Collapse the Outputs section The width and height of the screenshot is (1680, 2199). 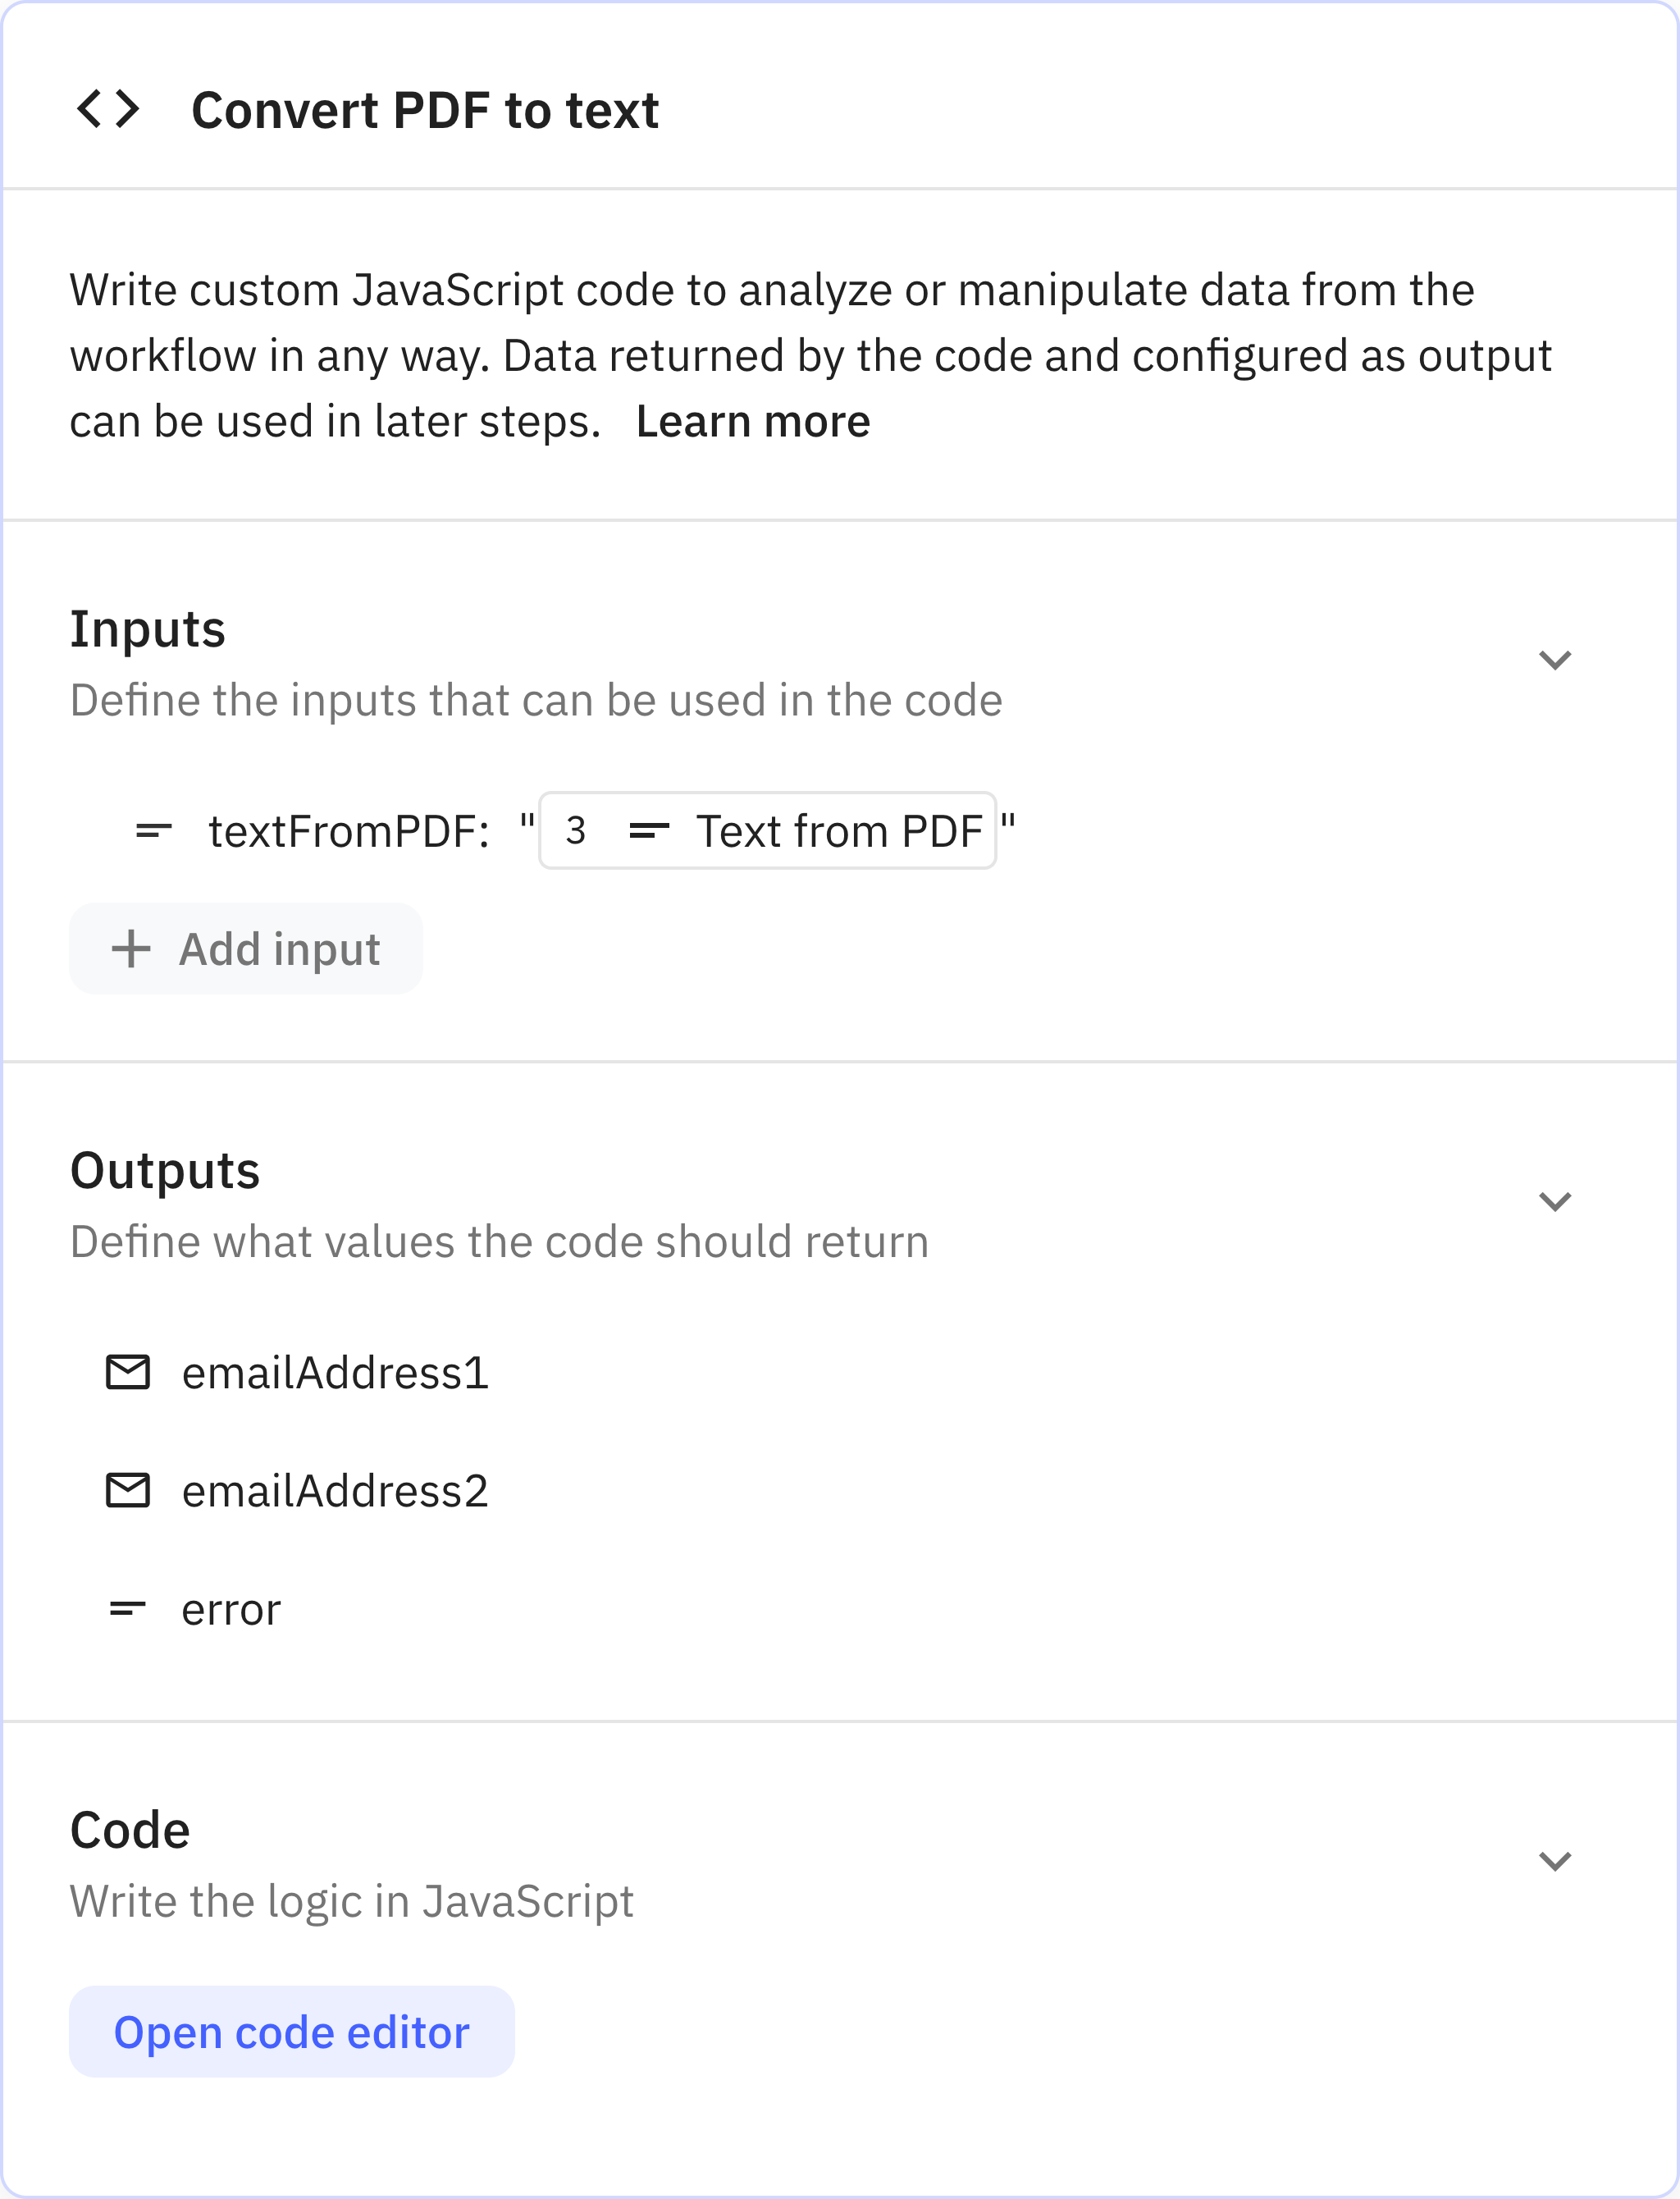1556,1203
